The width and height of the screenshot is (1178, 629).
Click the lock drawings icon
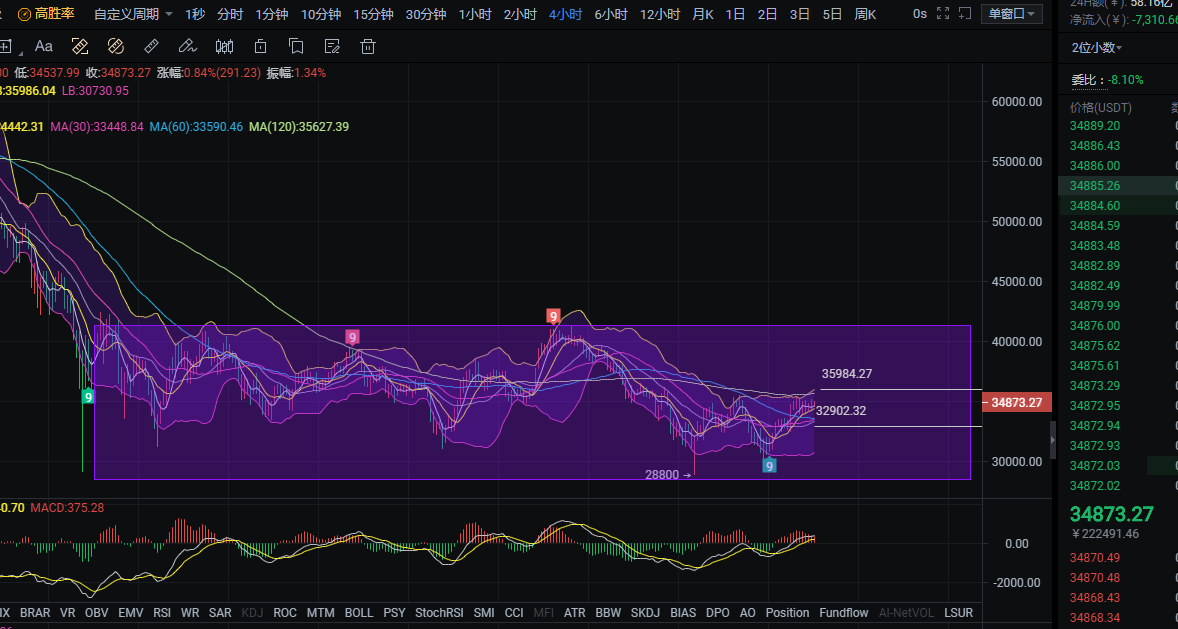(260, 46)
